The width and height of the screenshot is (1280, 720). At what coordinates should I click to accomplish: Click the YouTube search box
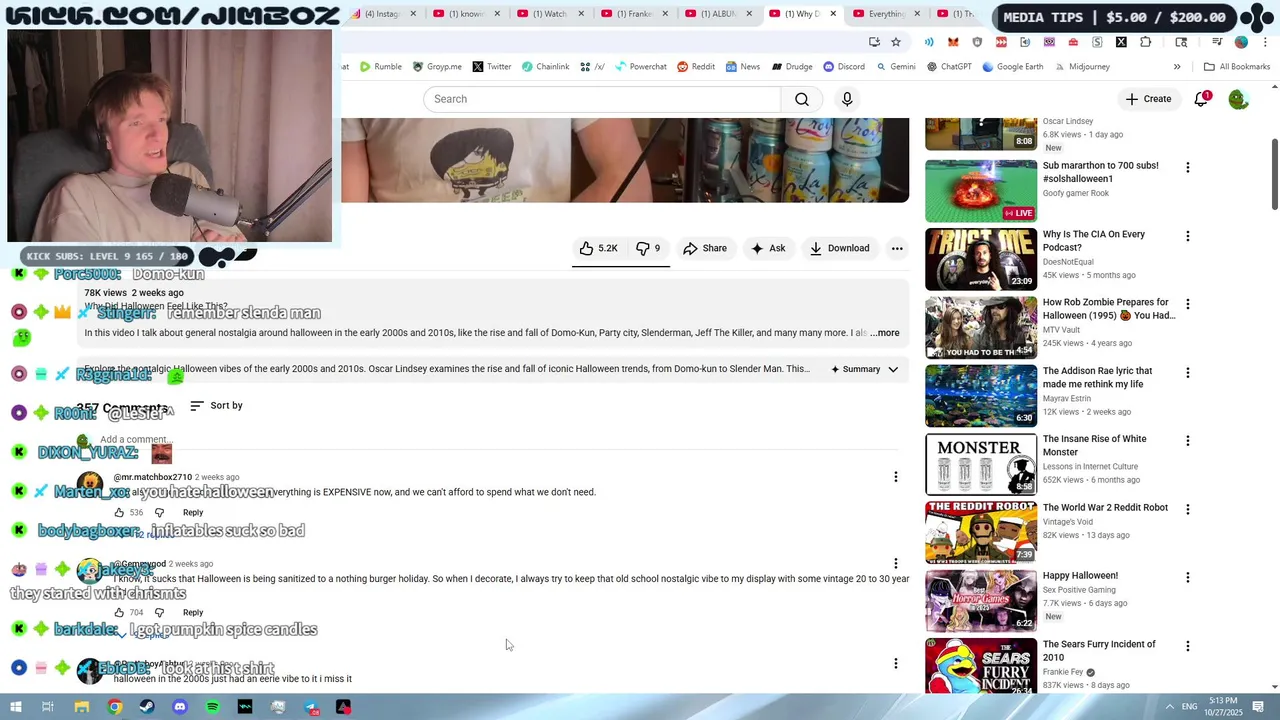[602, 99]
